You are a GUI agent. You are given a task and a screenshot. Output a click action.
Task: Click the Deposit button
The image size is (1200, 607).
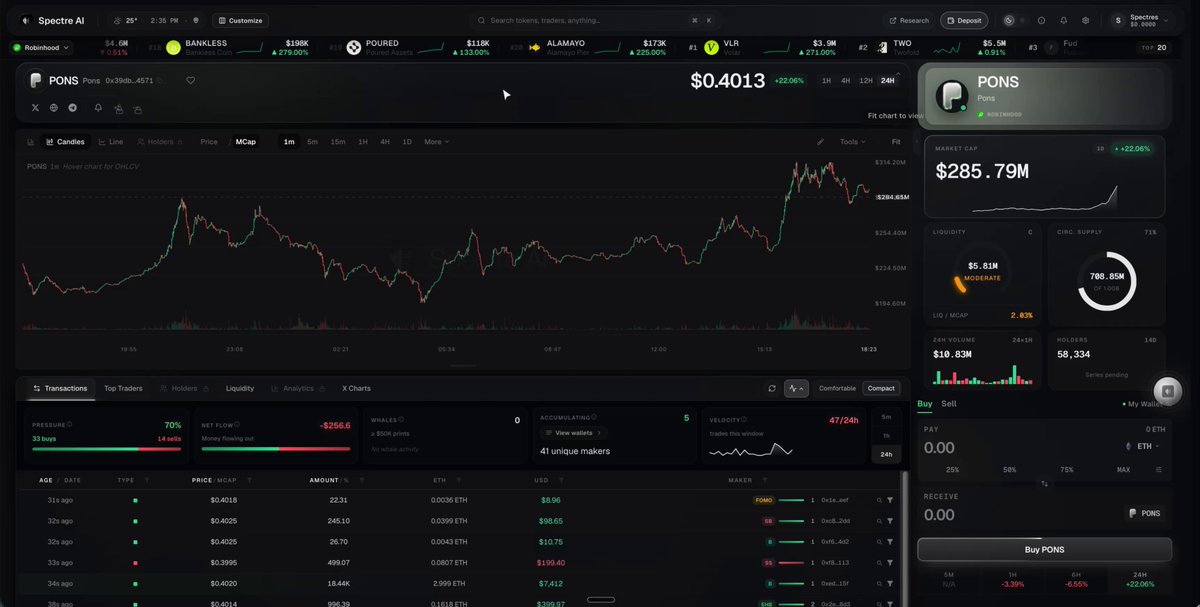tap(964, 20)
